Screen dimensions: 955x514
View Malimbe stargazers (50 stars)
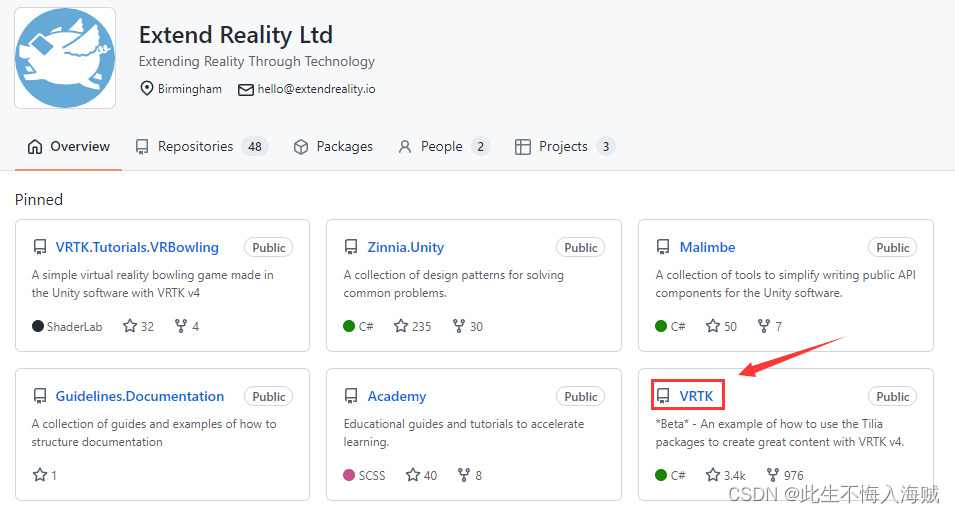point(721,326)
